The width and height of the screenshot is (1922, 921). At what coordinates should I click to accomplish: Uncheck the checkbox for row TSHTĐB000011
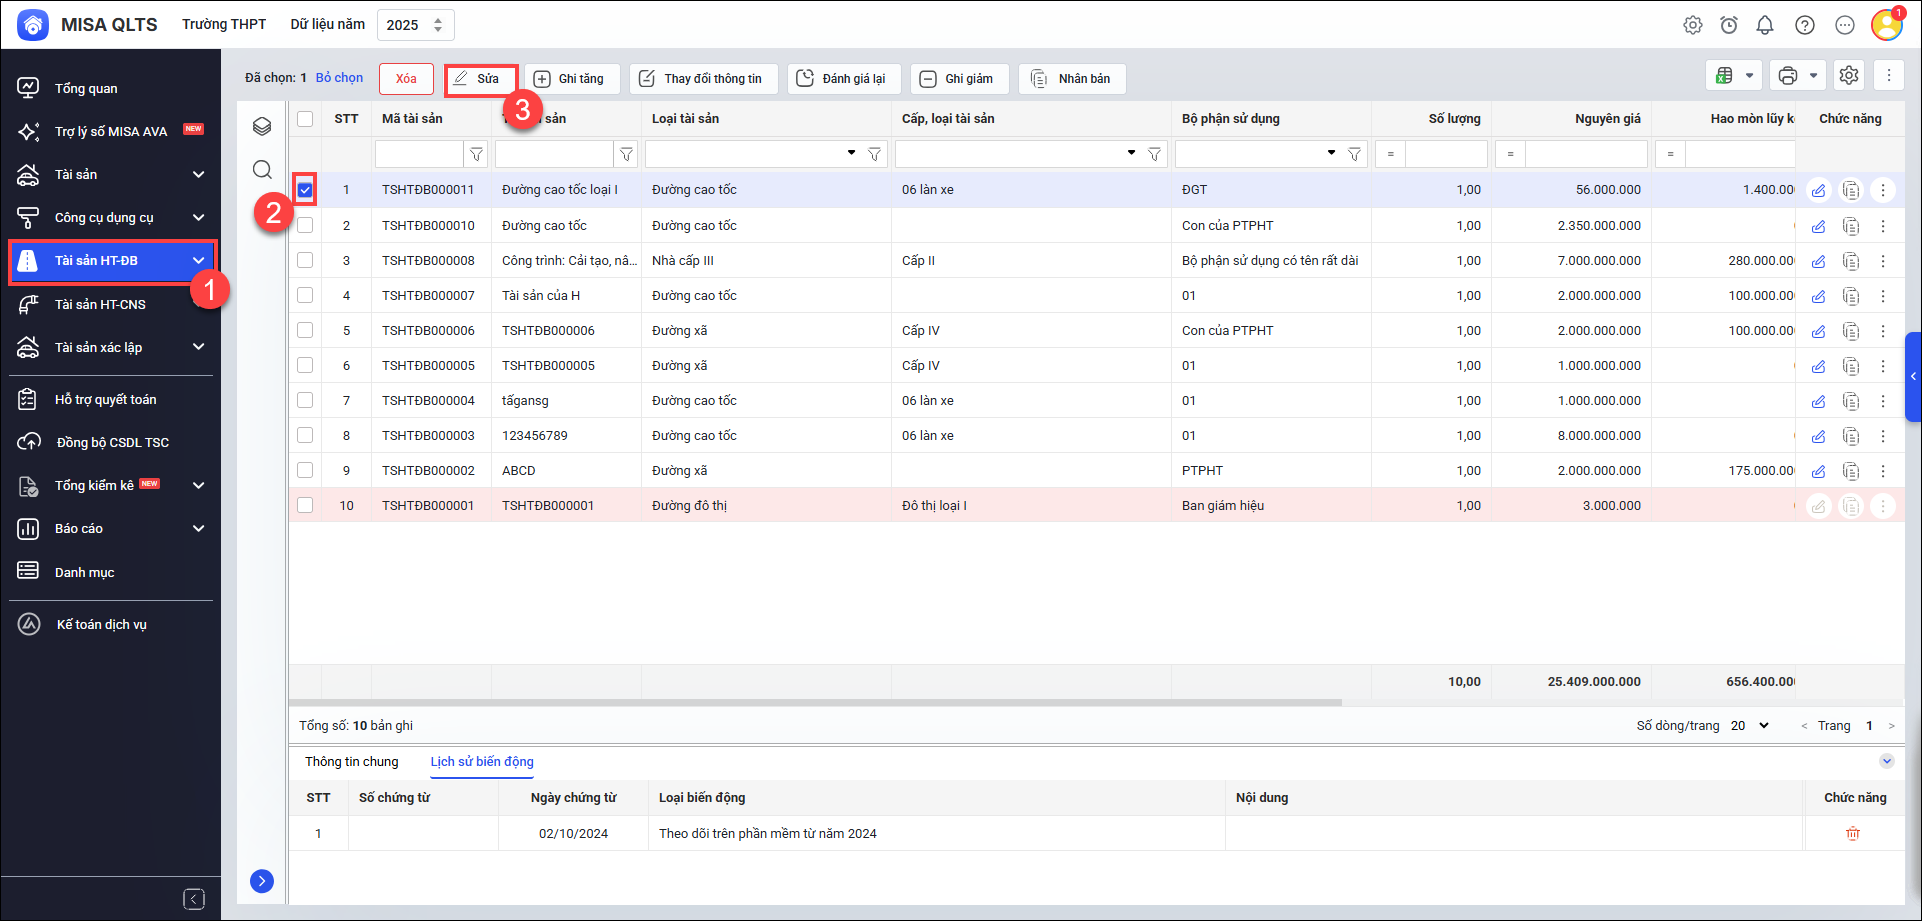(x=305, y=190)
